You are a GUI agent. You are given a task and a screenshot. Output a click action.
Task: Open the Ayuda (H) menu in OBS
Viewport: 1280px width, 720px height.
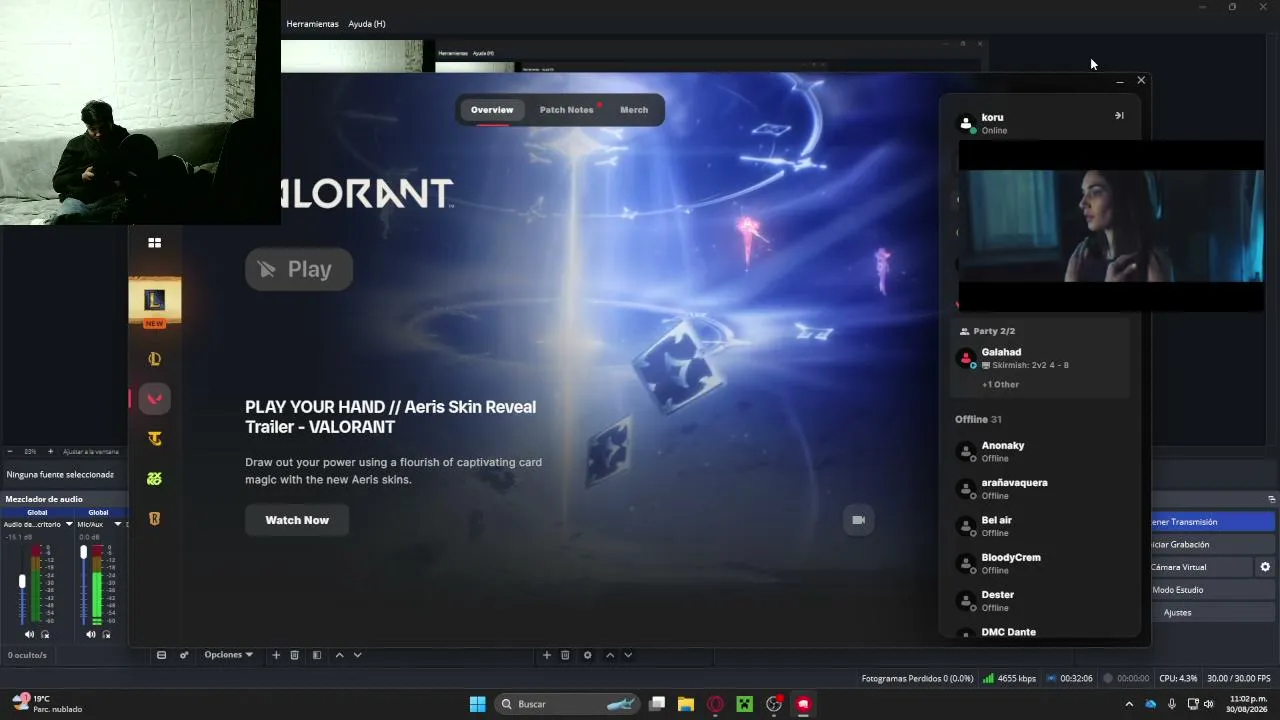pos(367,24)
